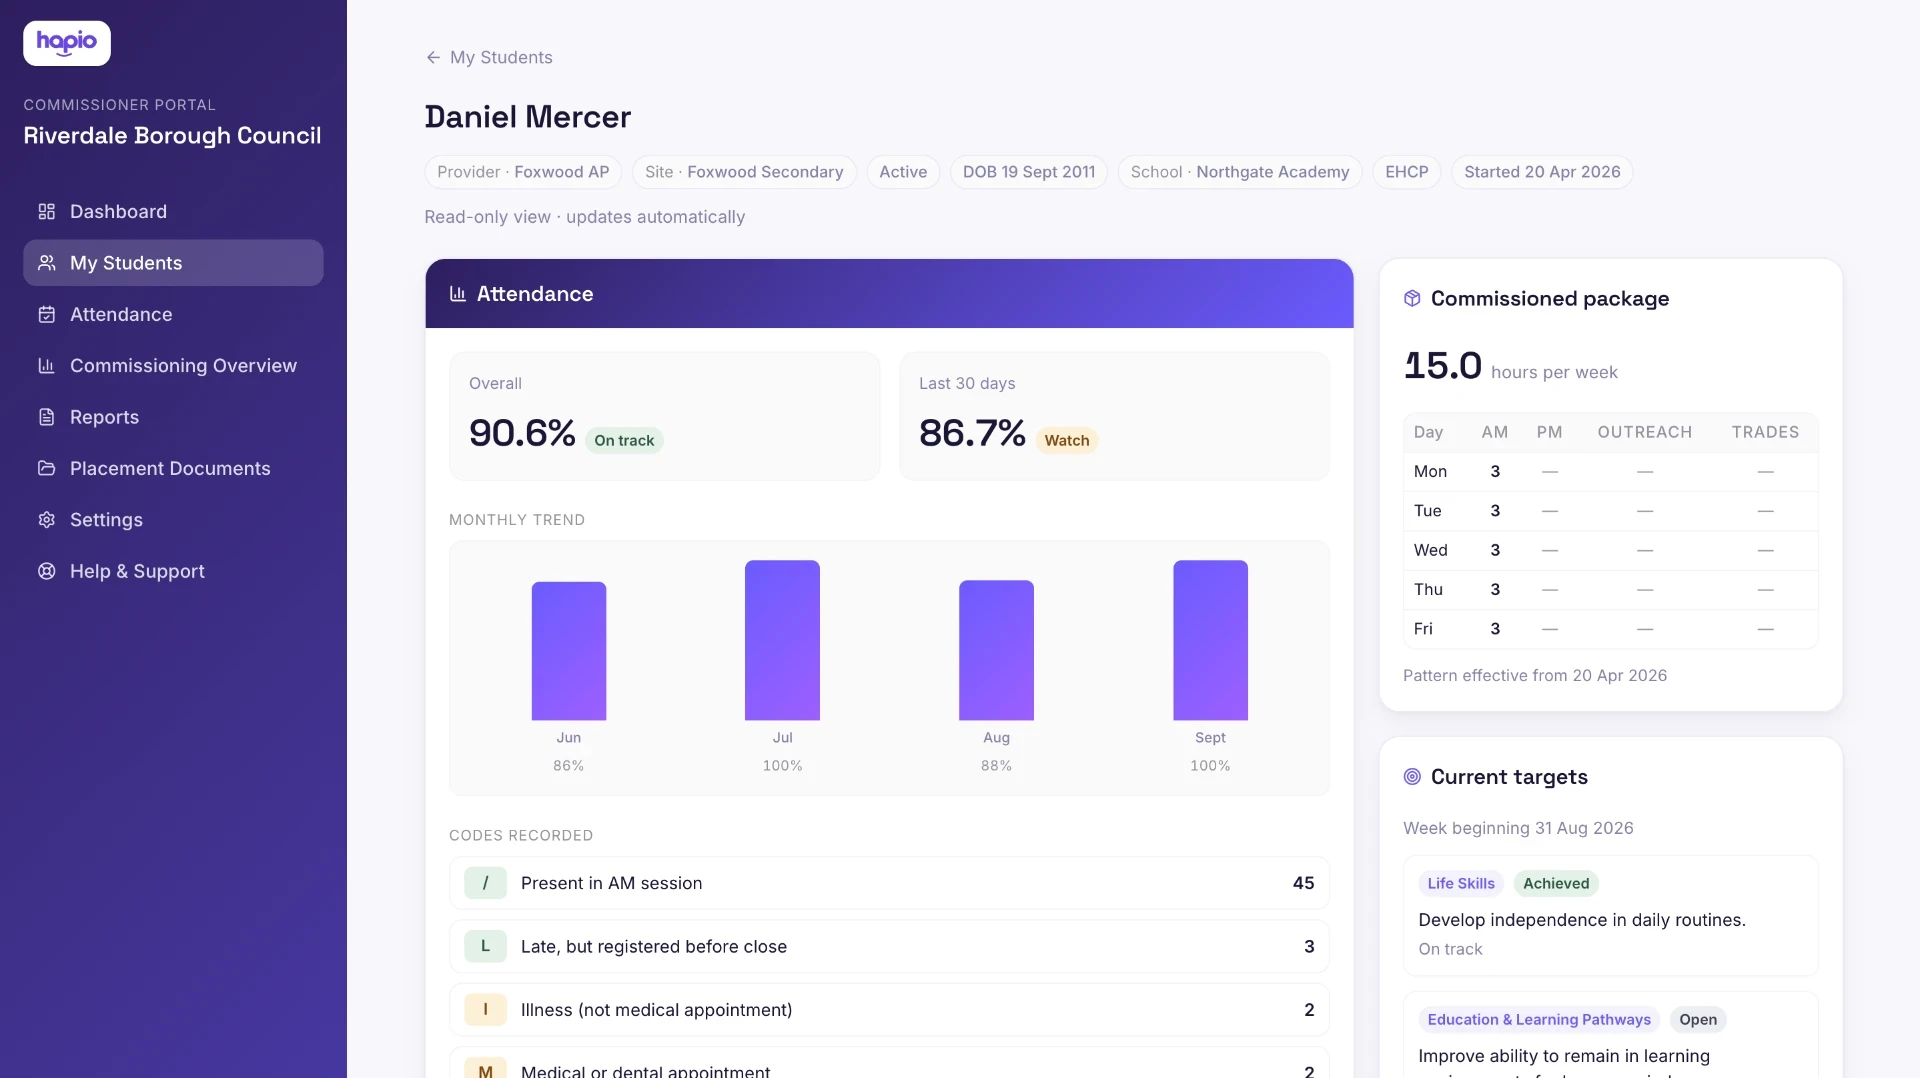Screen dimensions: 1920x1078
Task: Click the Provider Foxwood AP chip
Action: [523, 172]
